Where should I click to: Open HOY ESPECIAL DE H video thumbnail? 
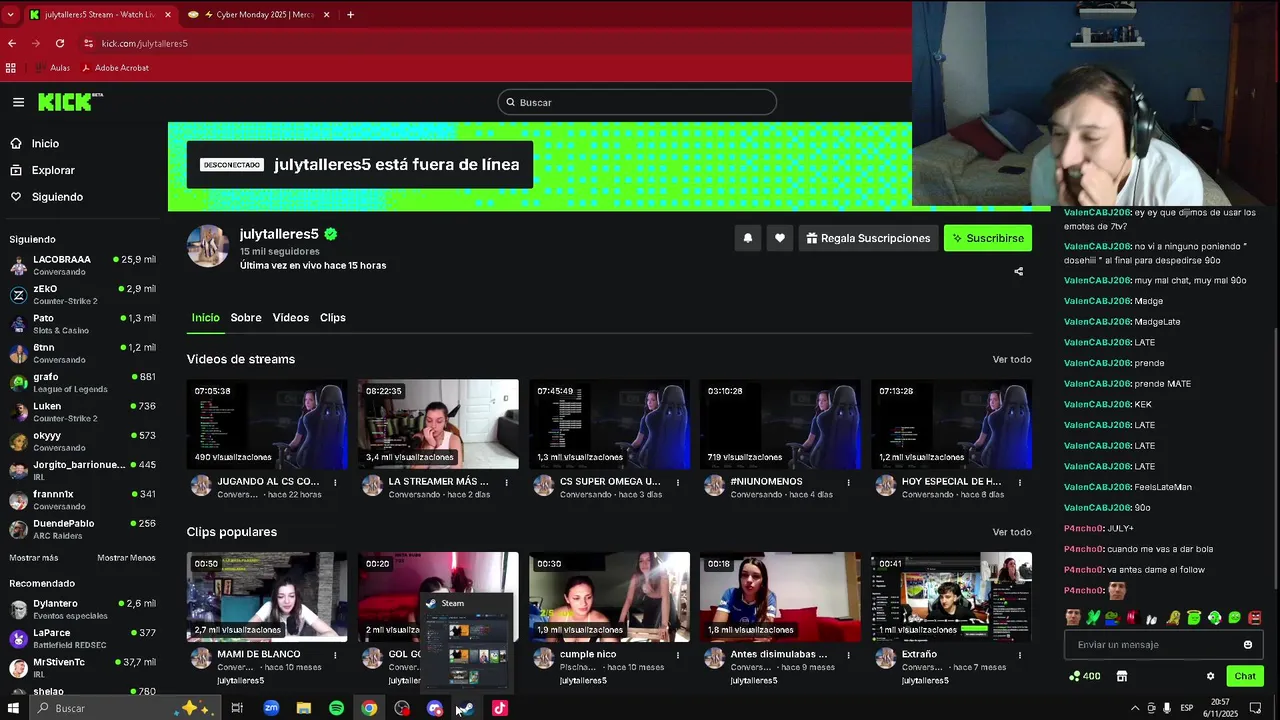click(x=951, y=424)
